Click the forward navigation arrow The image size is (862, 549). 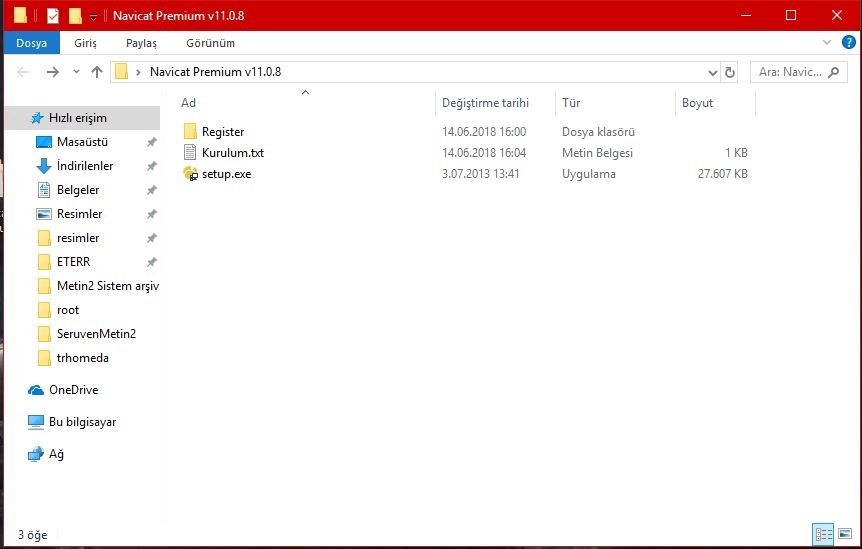point(53,72)
